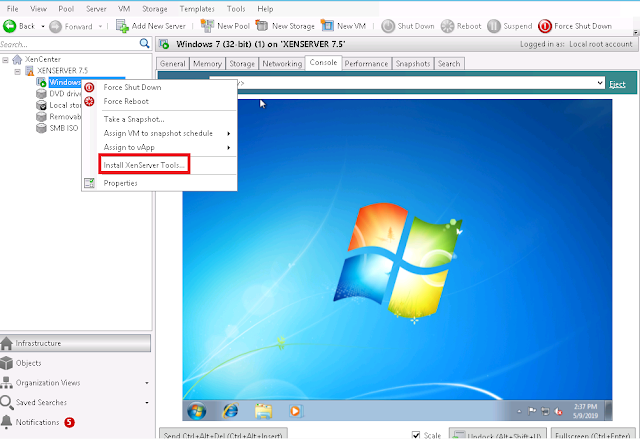The height and width of the screenshot is (439, 640).
Task: Click the XENSERVER 7.5 server icon
Action: pos(29,71)
